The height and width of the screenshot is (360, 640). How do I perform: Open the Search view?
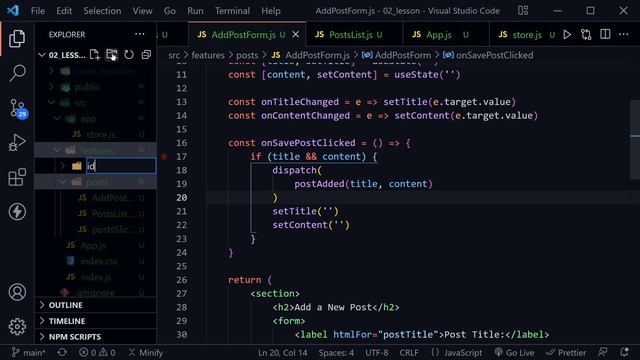[17, 73]
